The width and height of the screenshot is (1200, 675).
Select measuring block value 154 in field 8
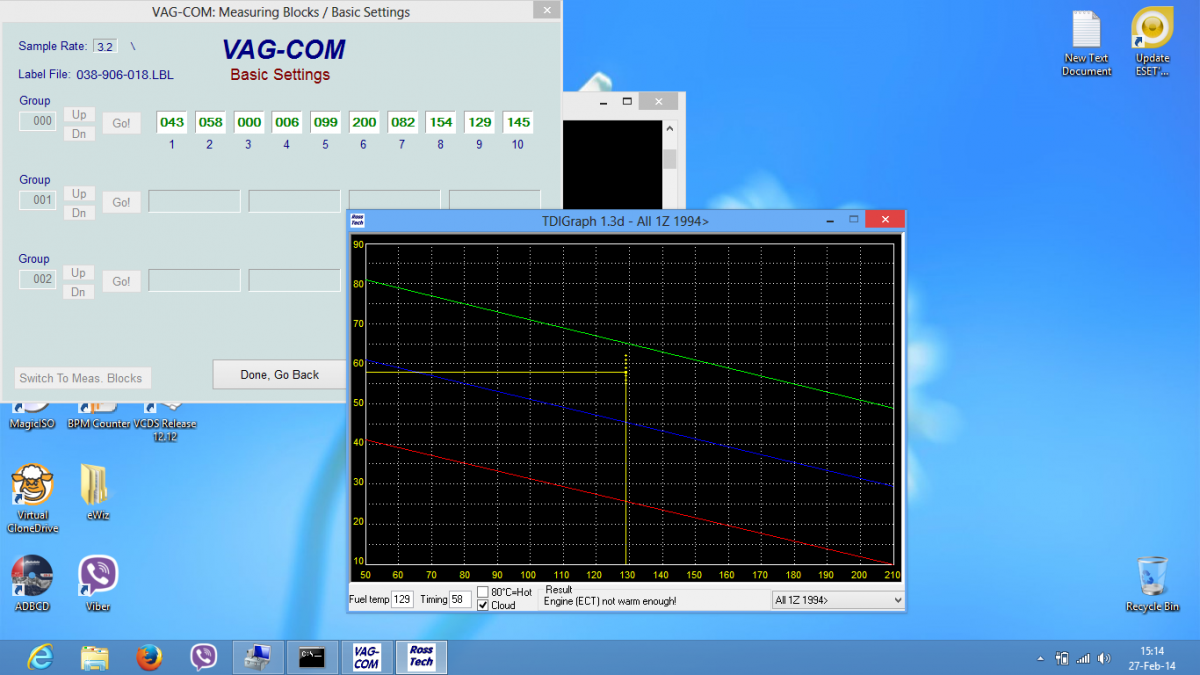point(441,122)
